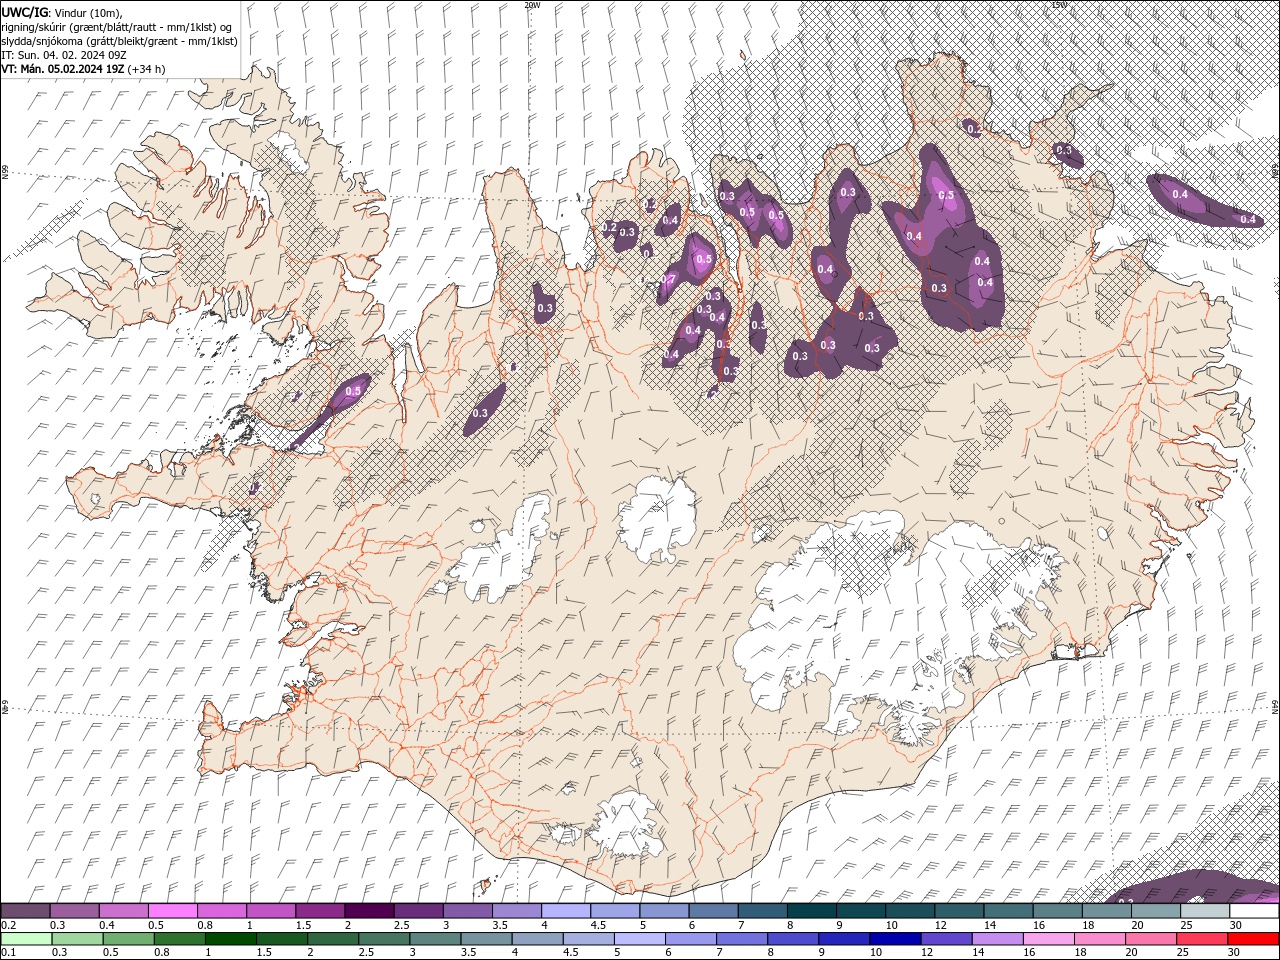The height and width of the screenshot is (960, 1280).
Task: Click the '1.5' value in the upper scale
Action: tap(303, 925)
